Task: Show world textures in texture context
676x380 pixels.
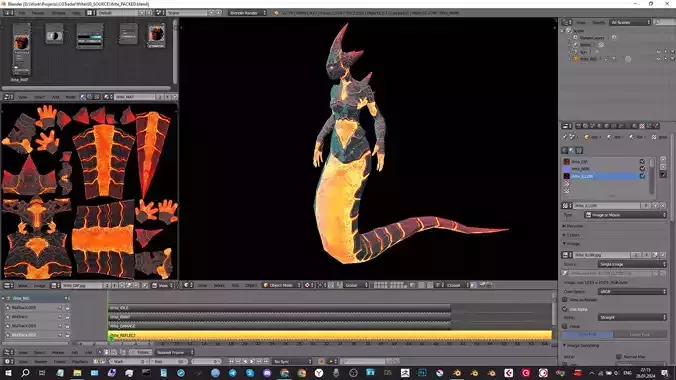Action: click(564, 150)
